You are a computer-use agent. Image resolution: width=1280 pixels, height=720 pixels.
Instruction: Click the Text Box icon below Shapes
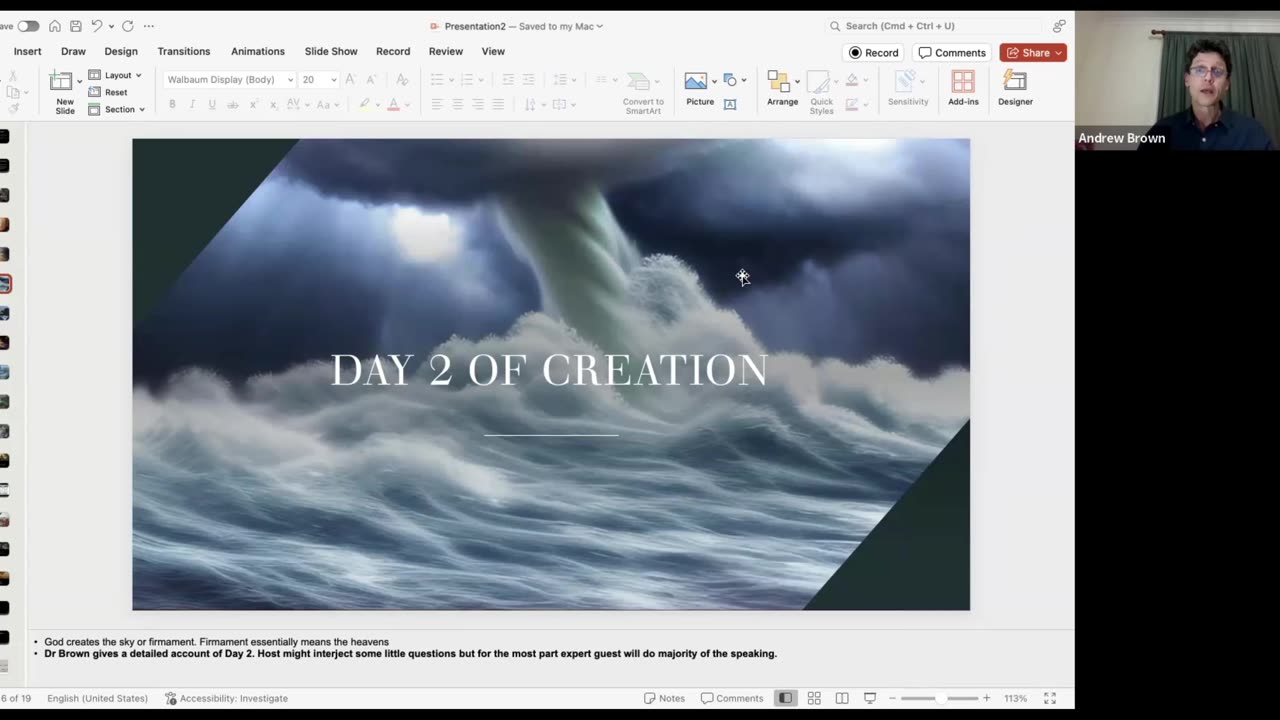tap(730, 104)
